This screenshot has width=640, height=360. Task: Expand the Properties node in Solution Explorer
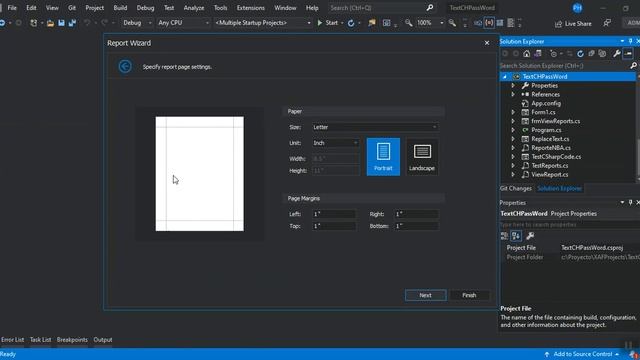click(513, 85)
